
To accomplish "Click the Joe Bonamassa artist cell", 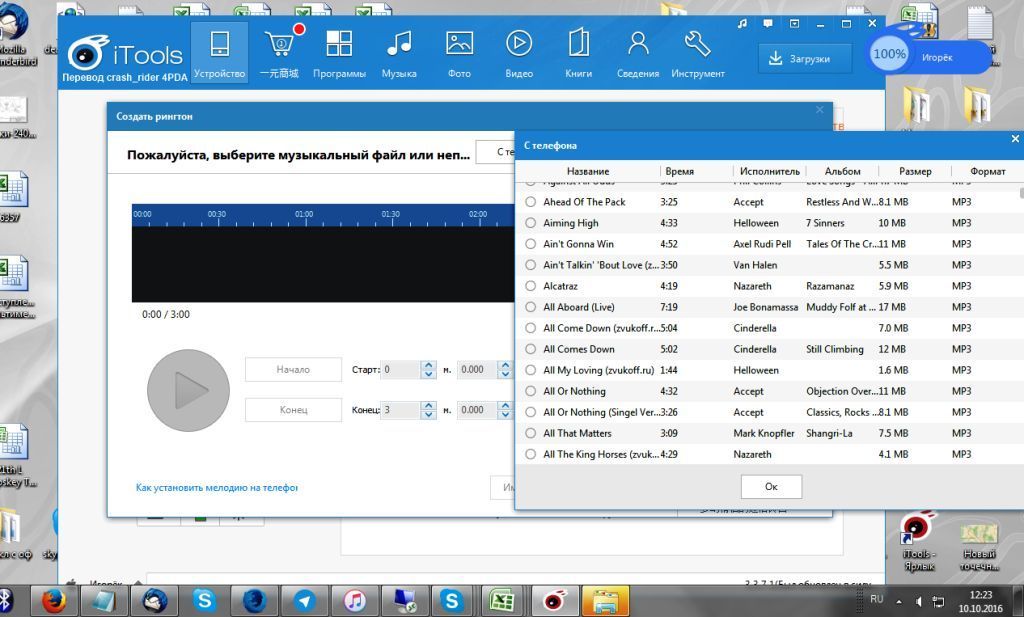I will point(765,307).
